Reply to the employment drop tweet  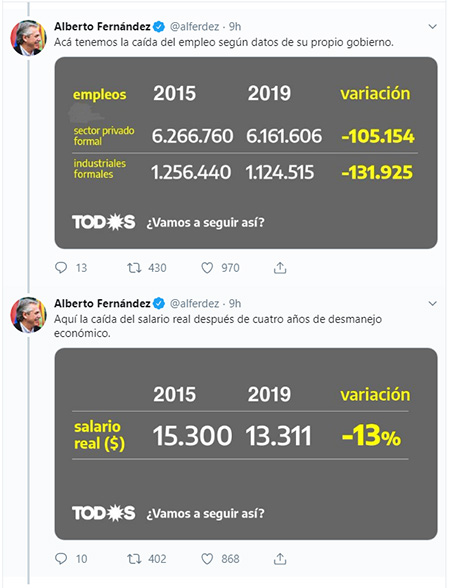(x=61, y=268)
